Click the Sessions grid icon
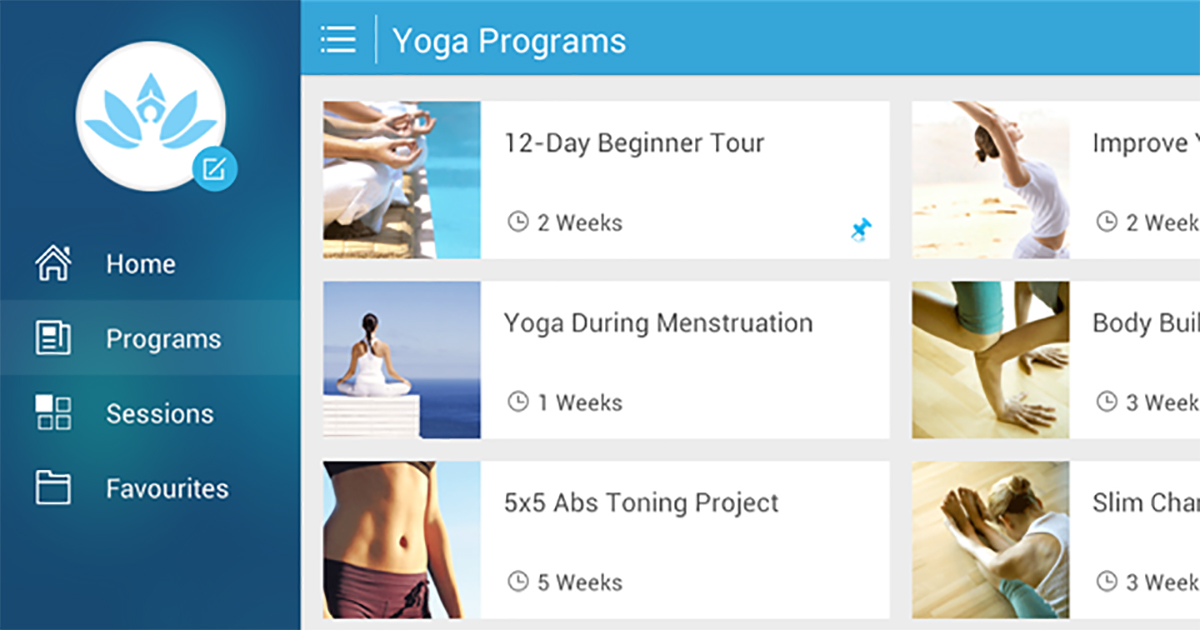Image resolution: width=1200 pixels, height=630 pixels. (53, 413)
